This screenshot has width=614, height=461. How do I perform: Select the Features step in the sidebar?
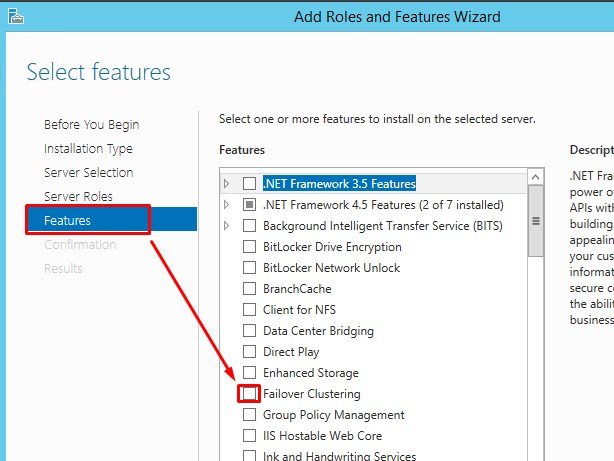[67, 221]
